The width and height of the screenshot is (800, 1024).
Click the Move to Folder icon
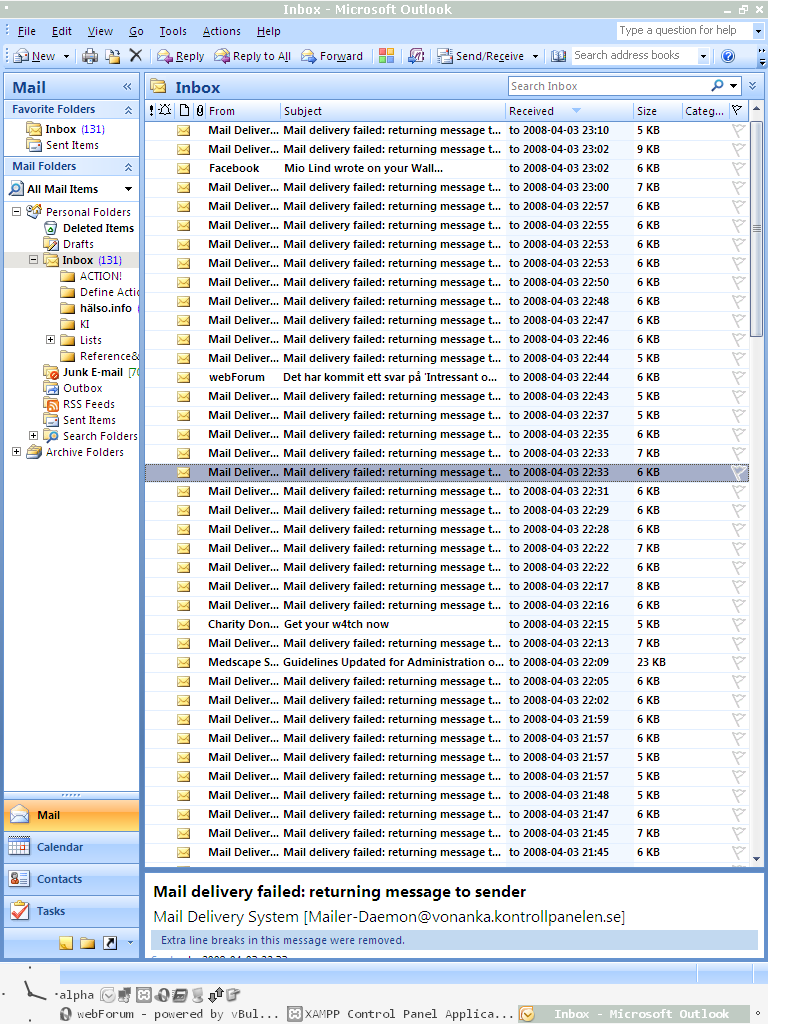pyautogui.click(x=113, y=56)
